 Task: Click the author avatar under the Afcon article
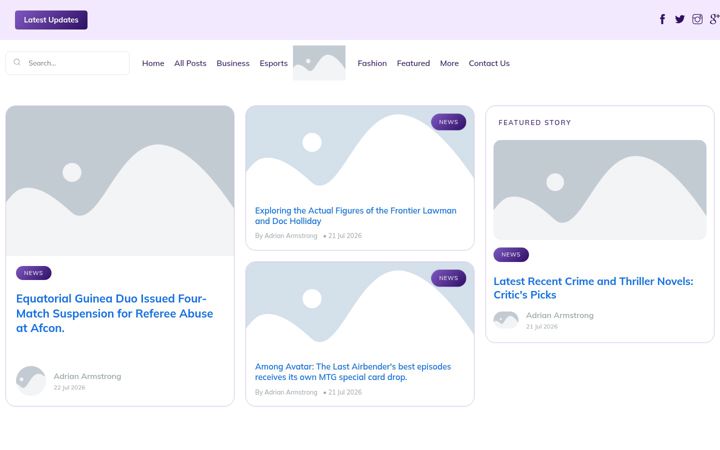coord(31,381)
